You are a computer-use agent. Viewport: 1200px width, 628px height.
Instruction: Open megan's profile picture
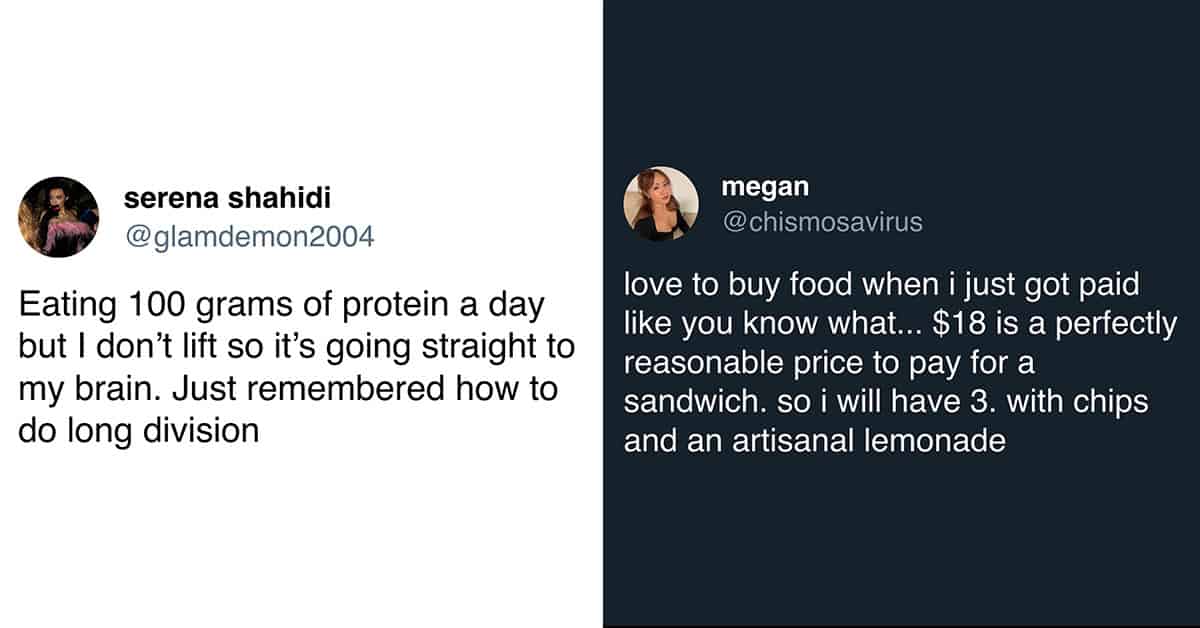[661, 204]
